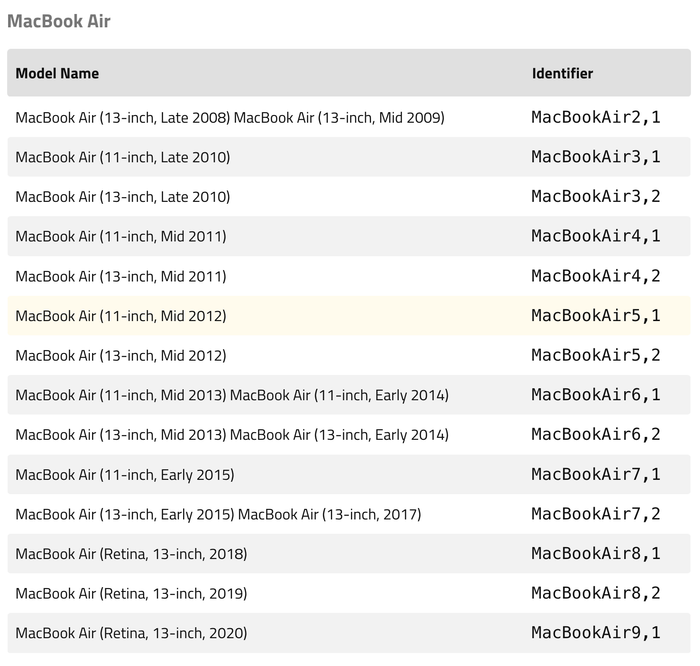Click the MacBookAir8,2 identifier
700x666 pixels.
(x=596, y=593)
